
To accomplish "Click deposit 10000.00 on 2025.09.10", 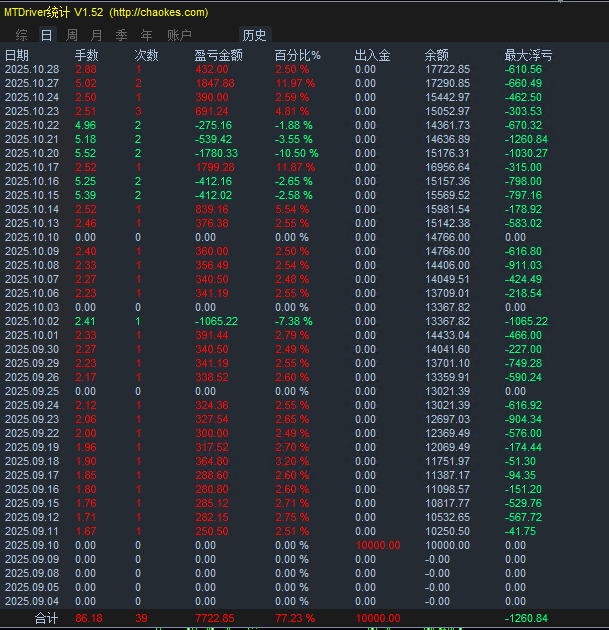I will [x=378, y=545].
